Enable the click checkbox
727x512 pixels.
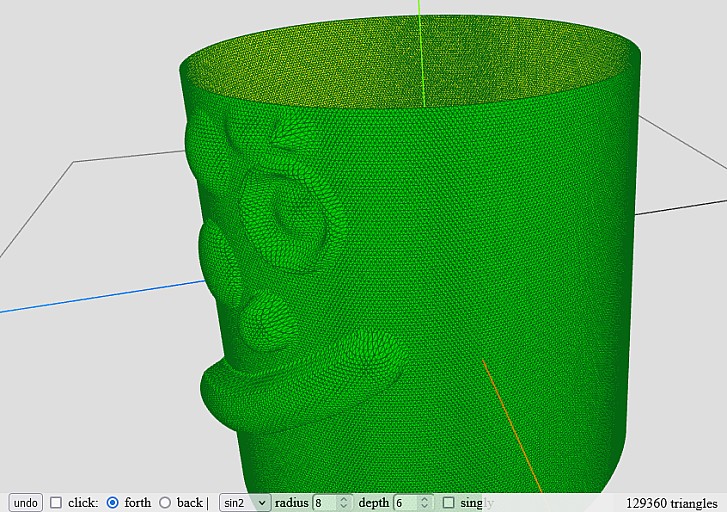56,502
